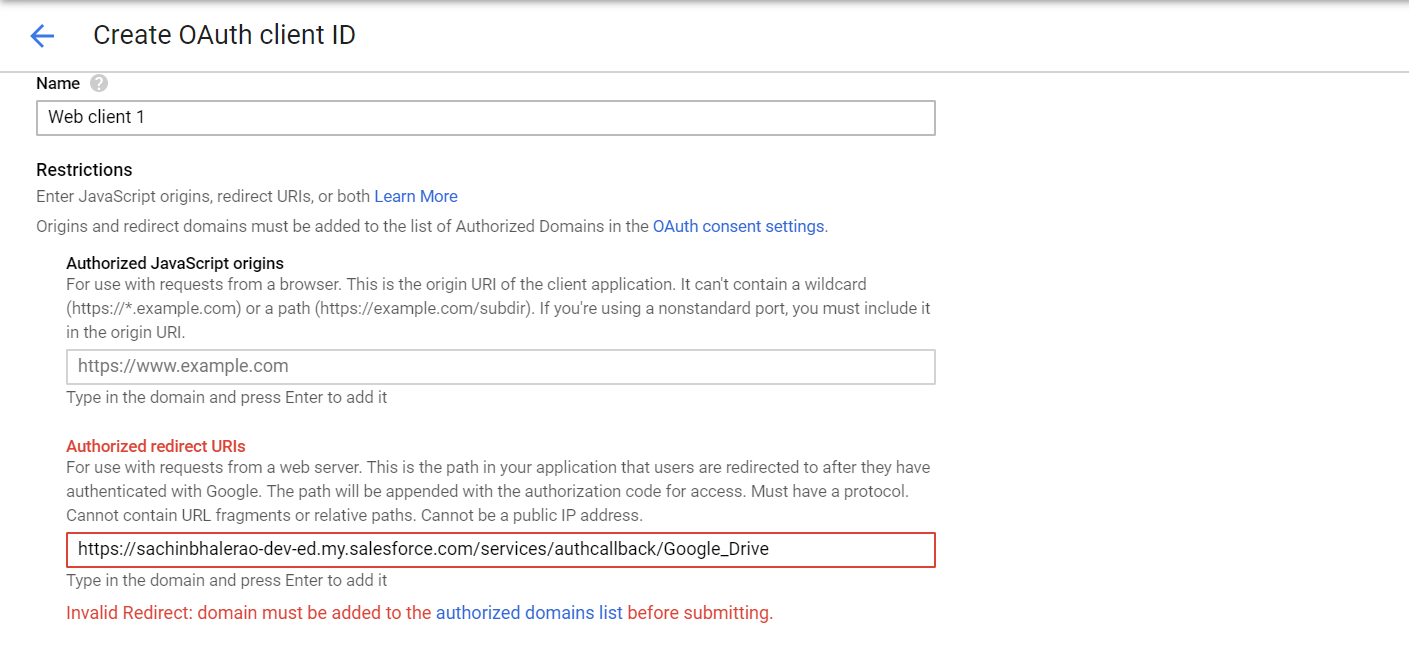
Task: Click the JavaScript origins description paragraph
Action: pyautogui.click(x=498, y=308)
